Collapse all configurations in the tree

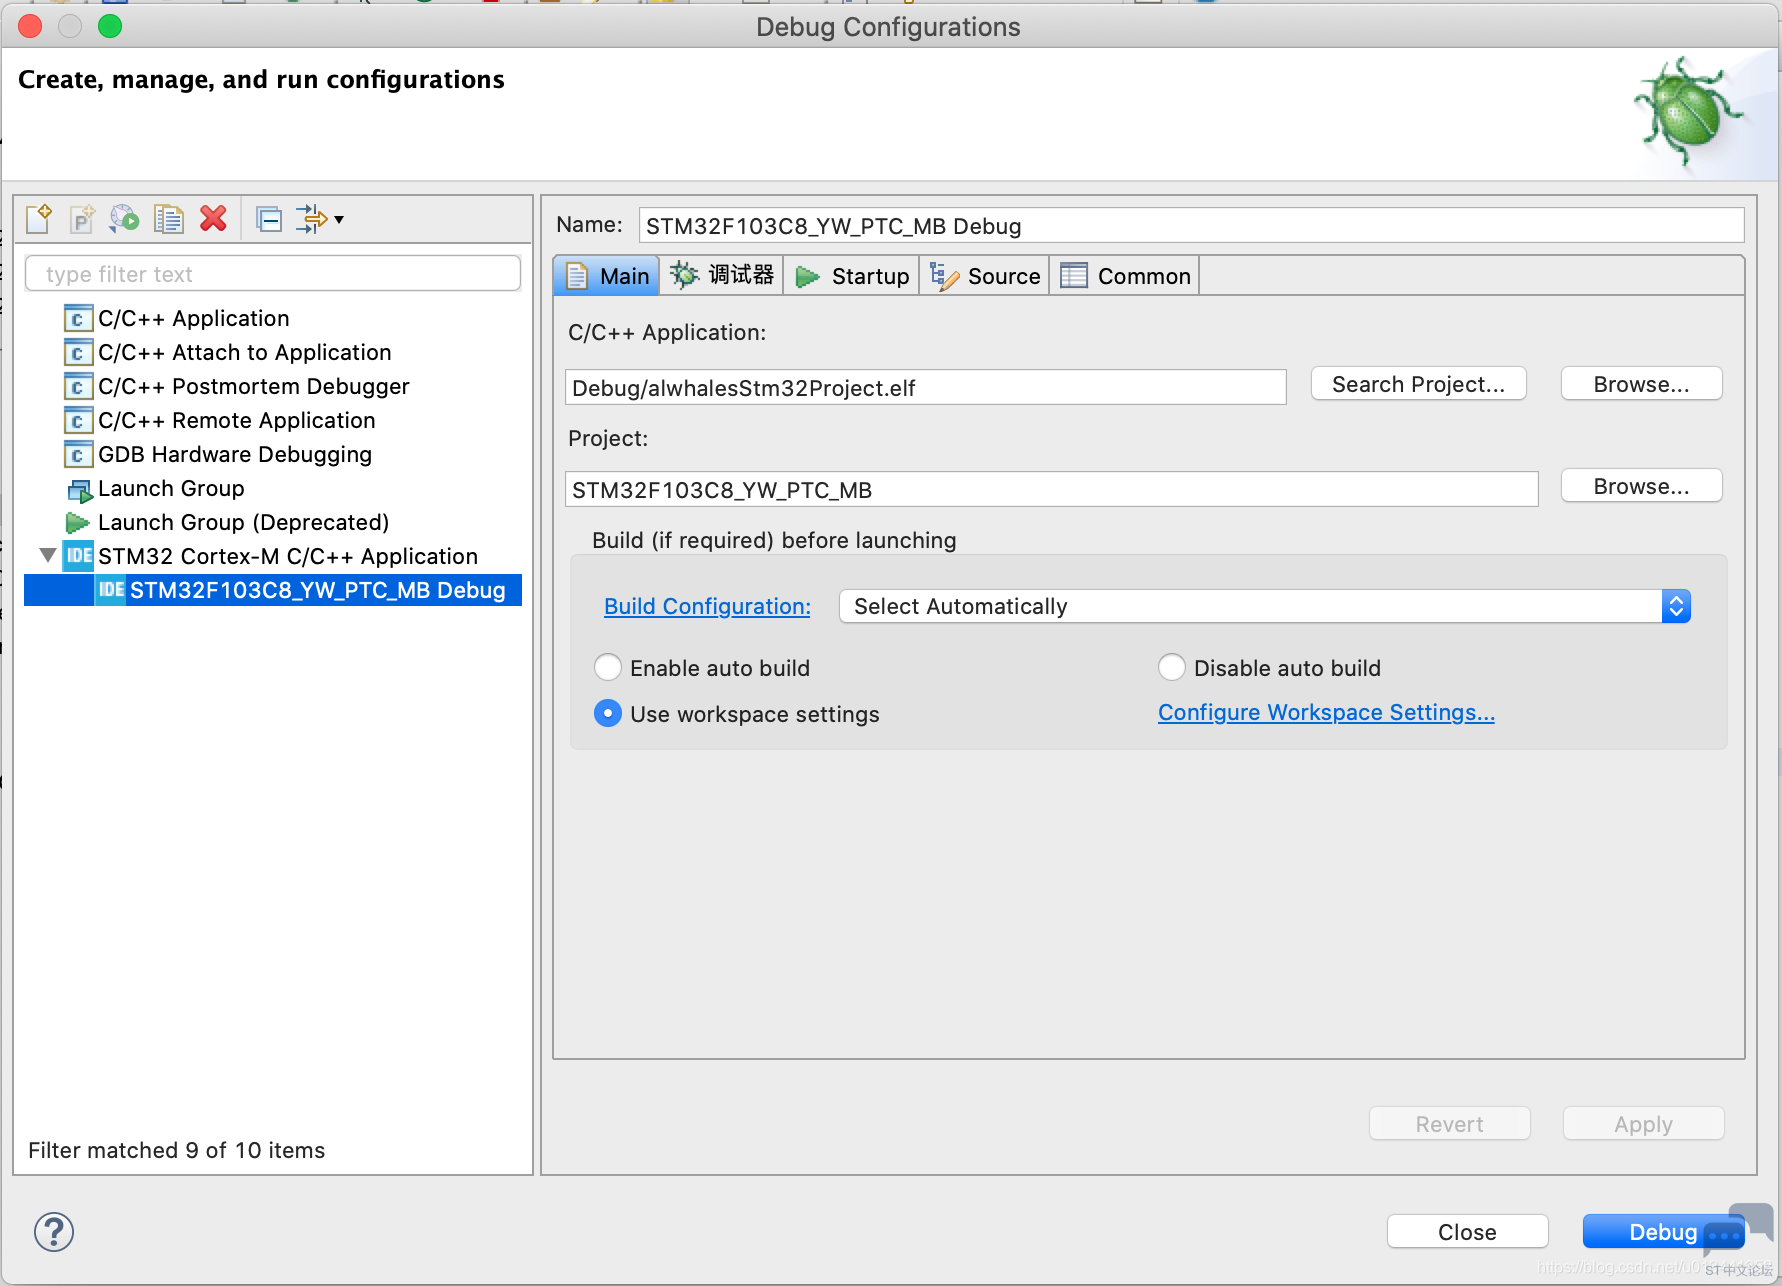coord(269,219)
